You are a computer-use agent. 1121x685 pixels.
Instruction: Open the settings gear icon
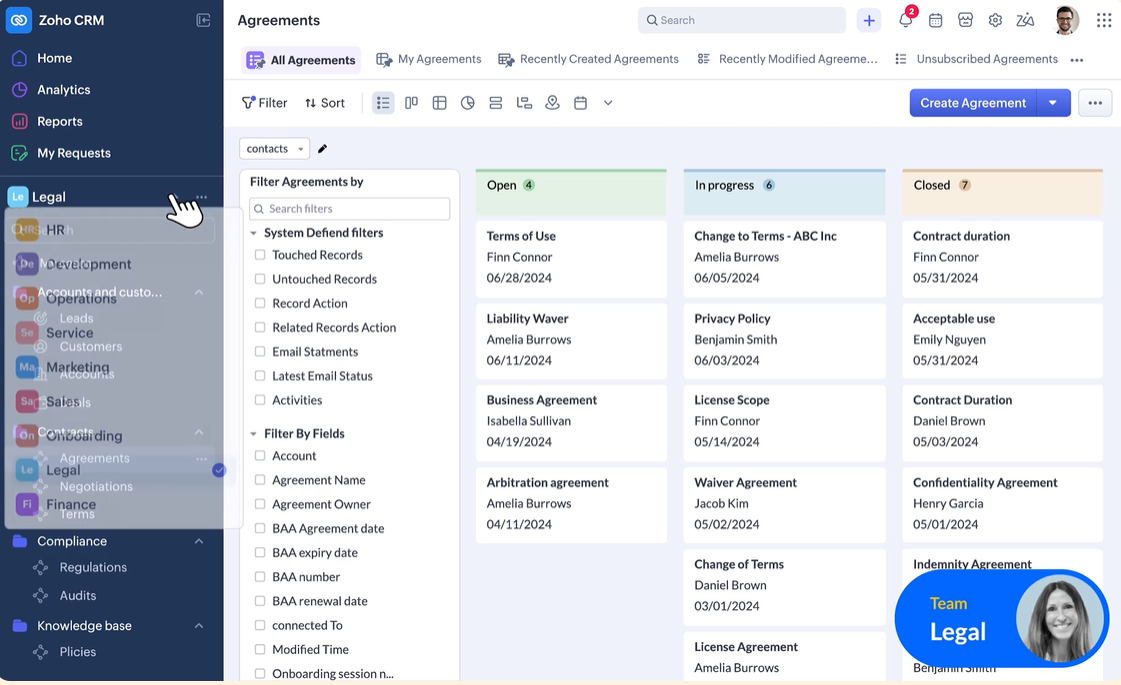tap(995, 20)
